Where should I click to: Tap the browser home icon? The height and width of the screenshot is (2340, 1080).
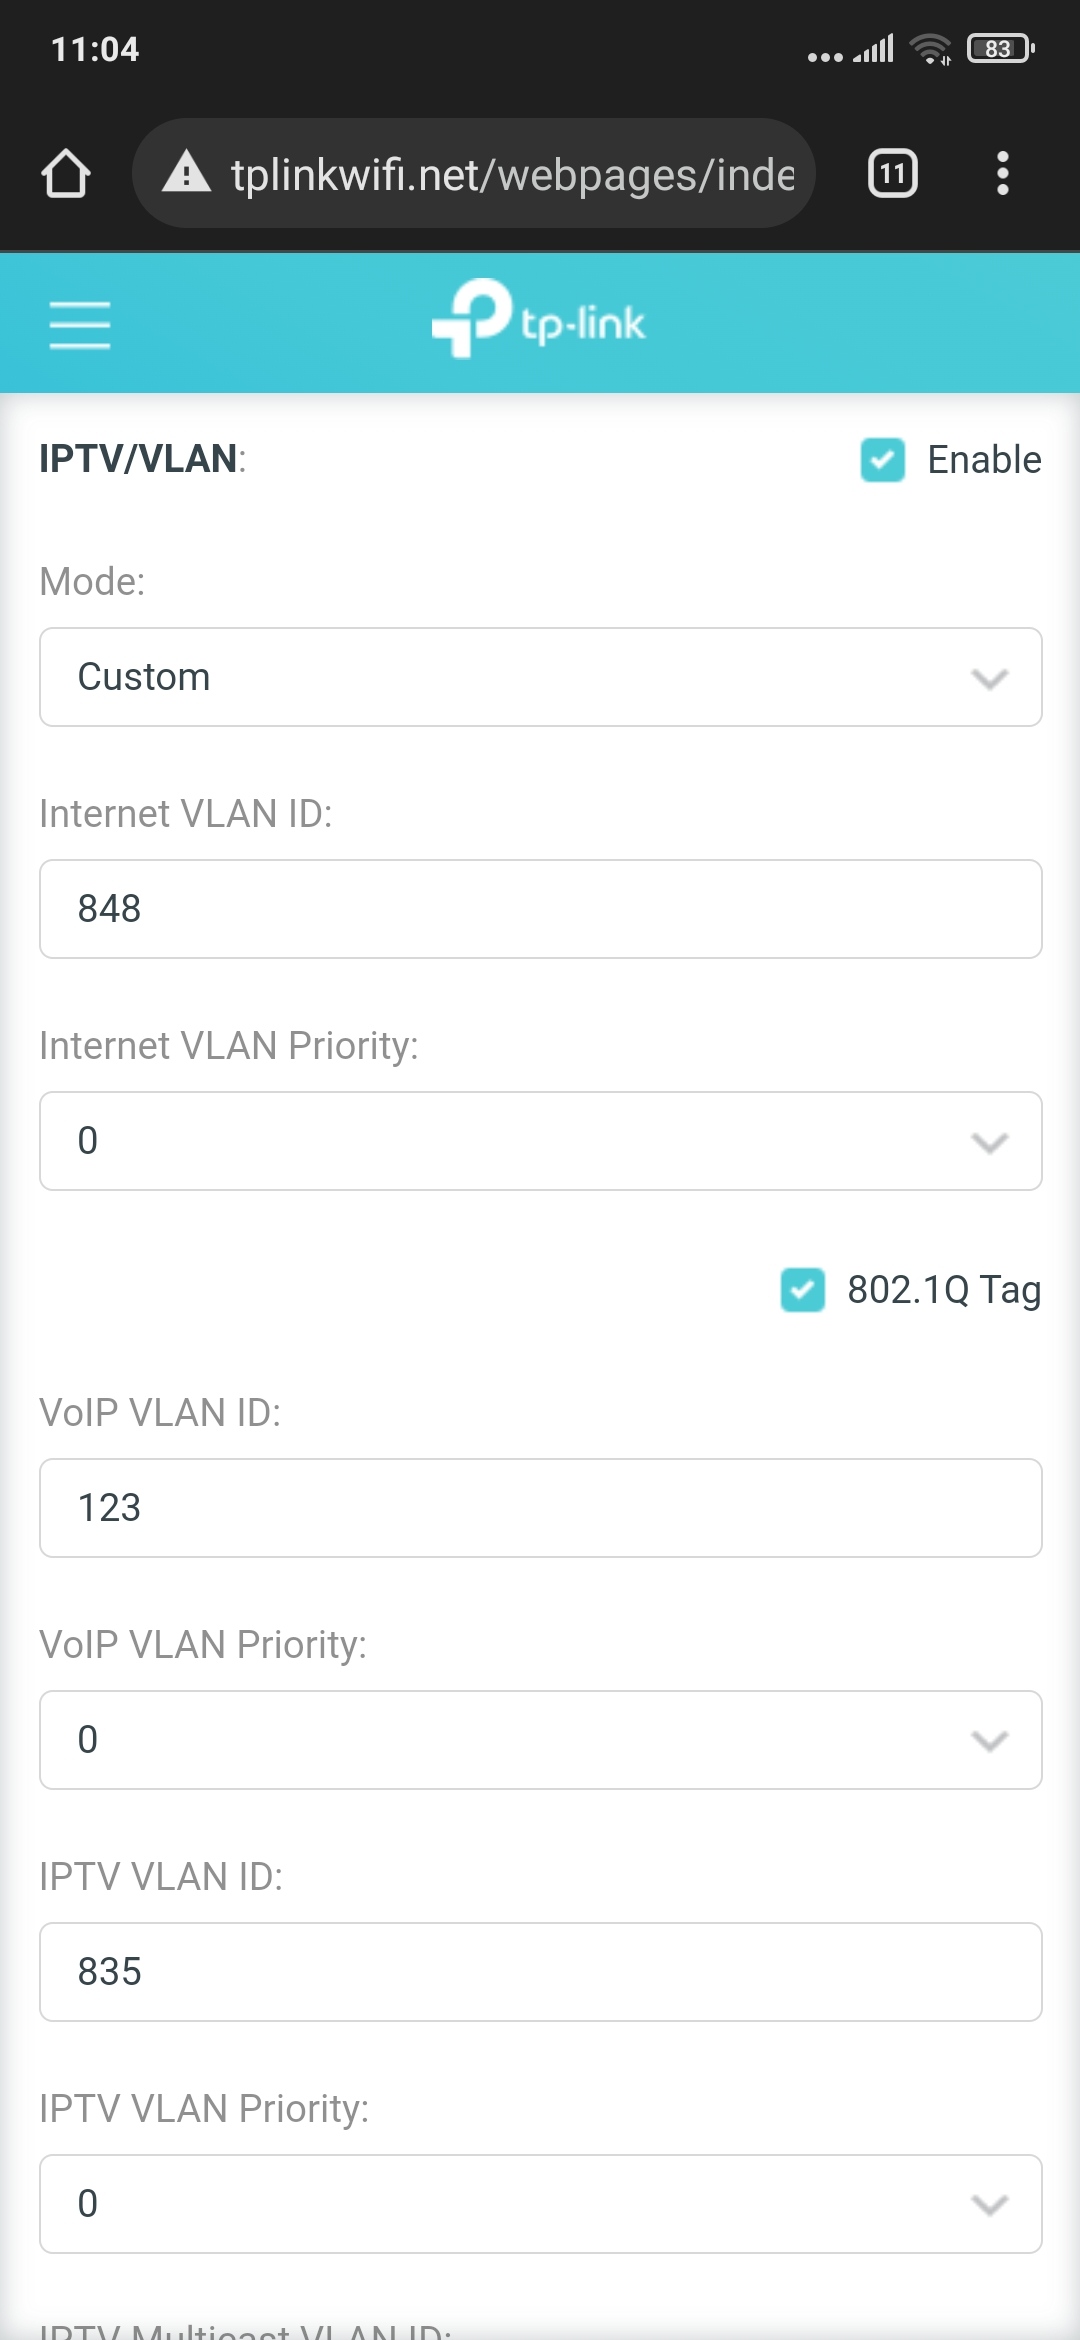(66, 174)
